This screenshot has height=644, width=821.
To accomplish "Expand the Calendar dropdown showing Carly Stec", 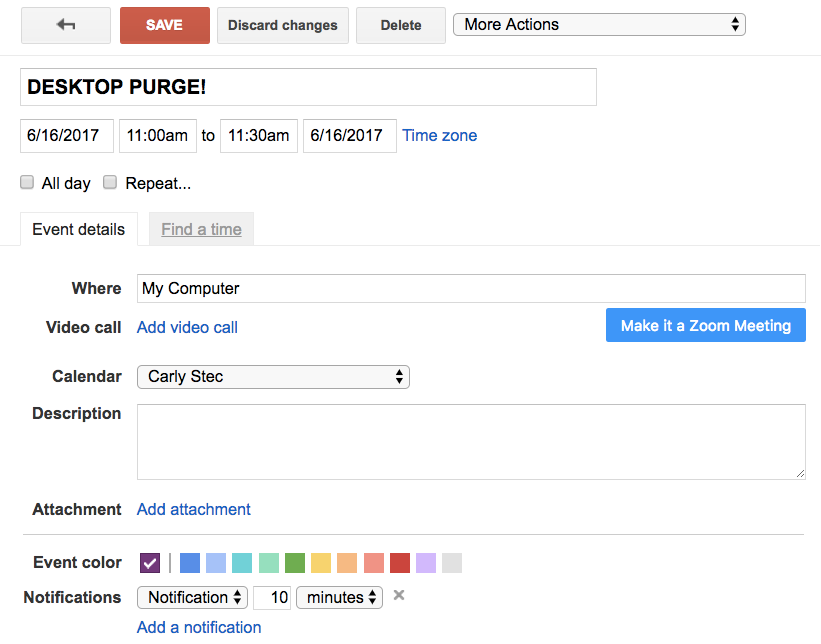I will (273, 377).
